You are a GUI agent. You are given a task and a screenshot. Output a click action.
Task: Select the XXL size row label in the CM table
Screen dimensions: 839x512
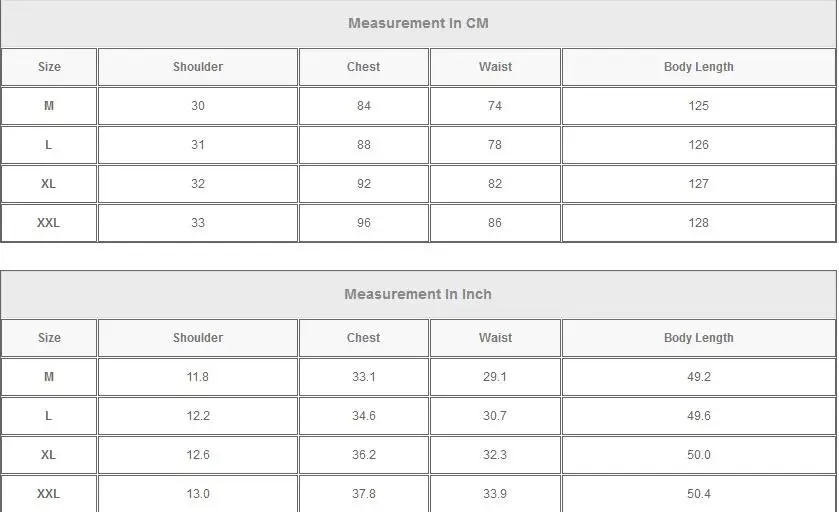pyautogui.click(x=48, y=223)
